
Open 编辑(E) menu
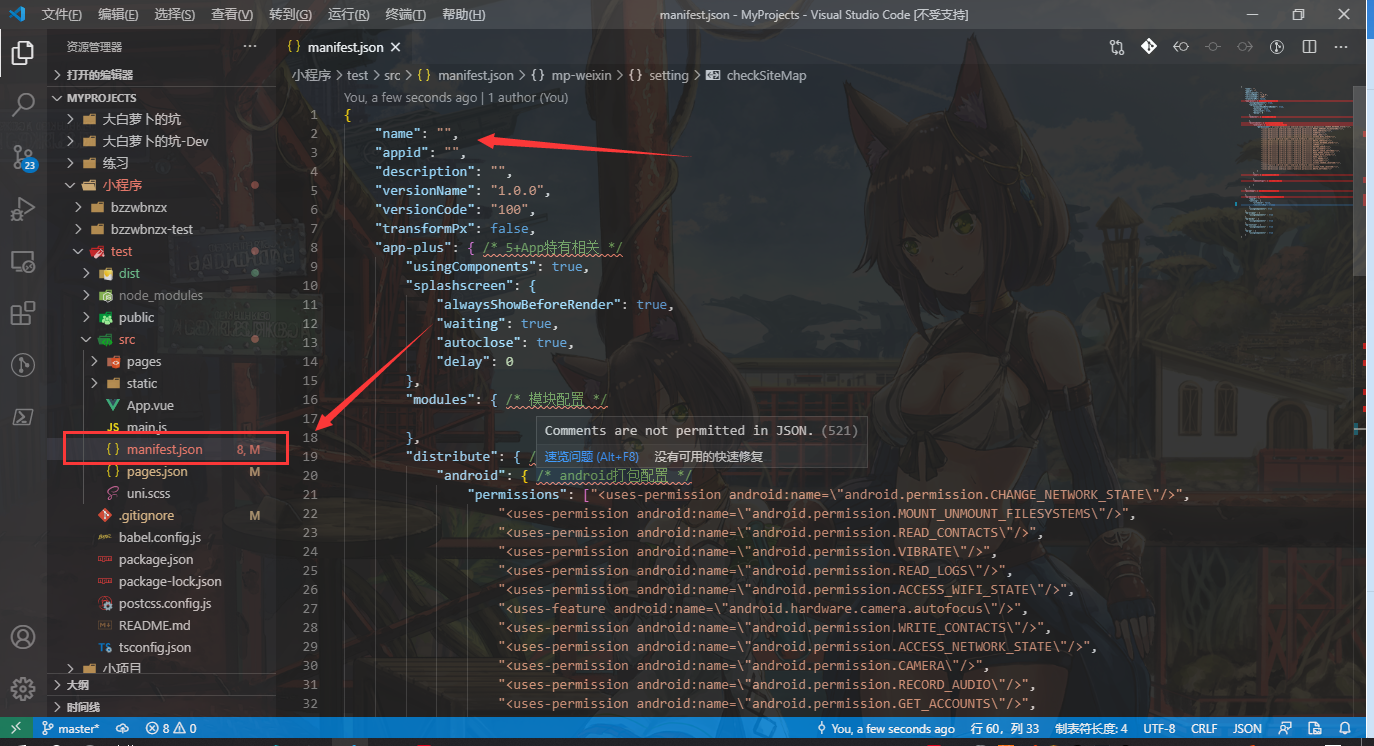(119, 15)
